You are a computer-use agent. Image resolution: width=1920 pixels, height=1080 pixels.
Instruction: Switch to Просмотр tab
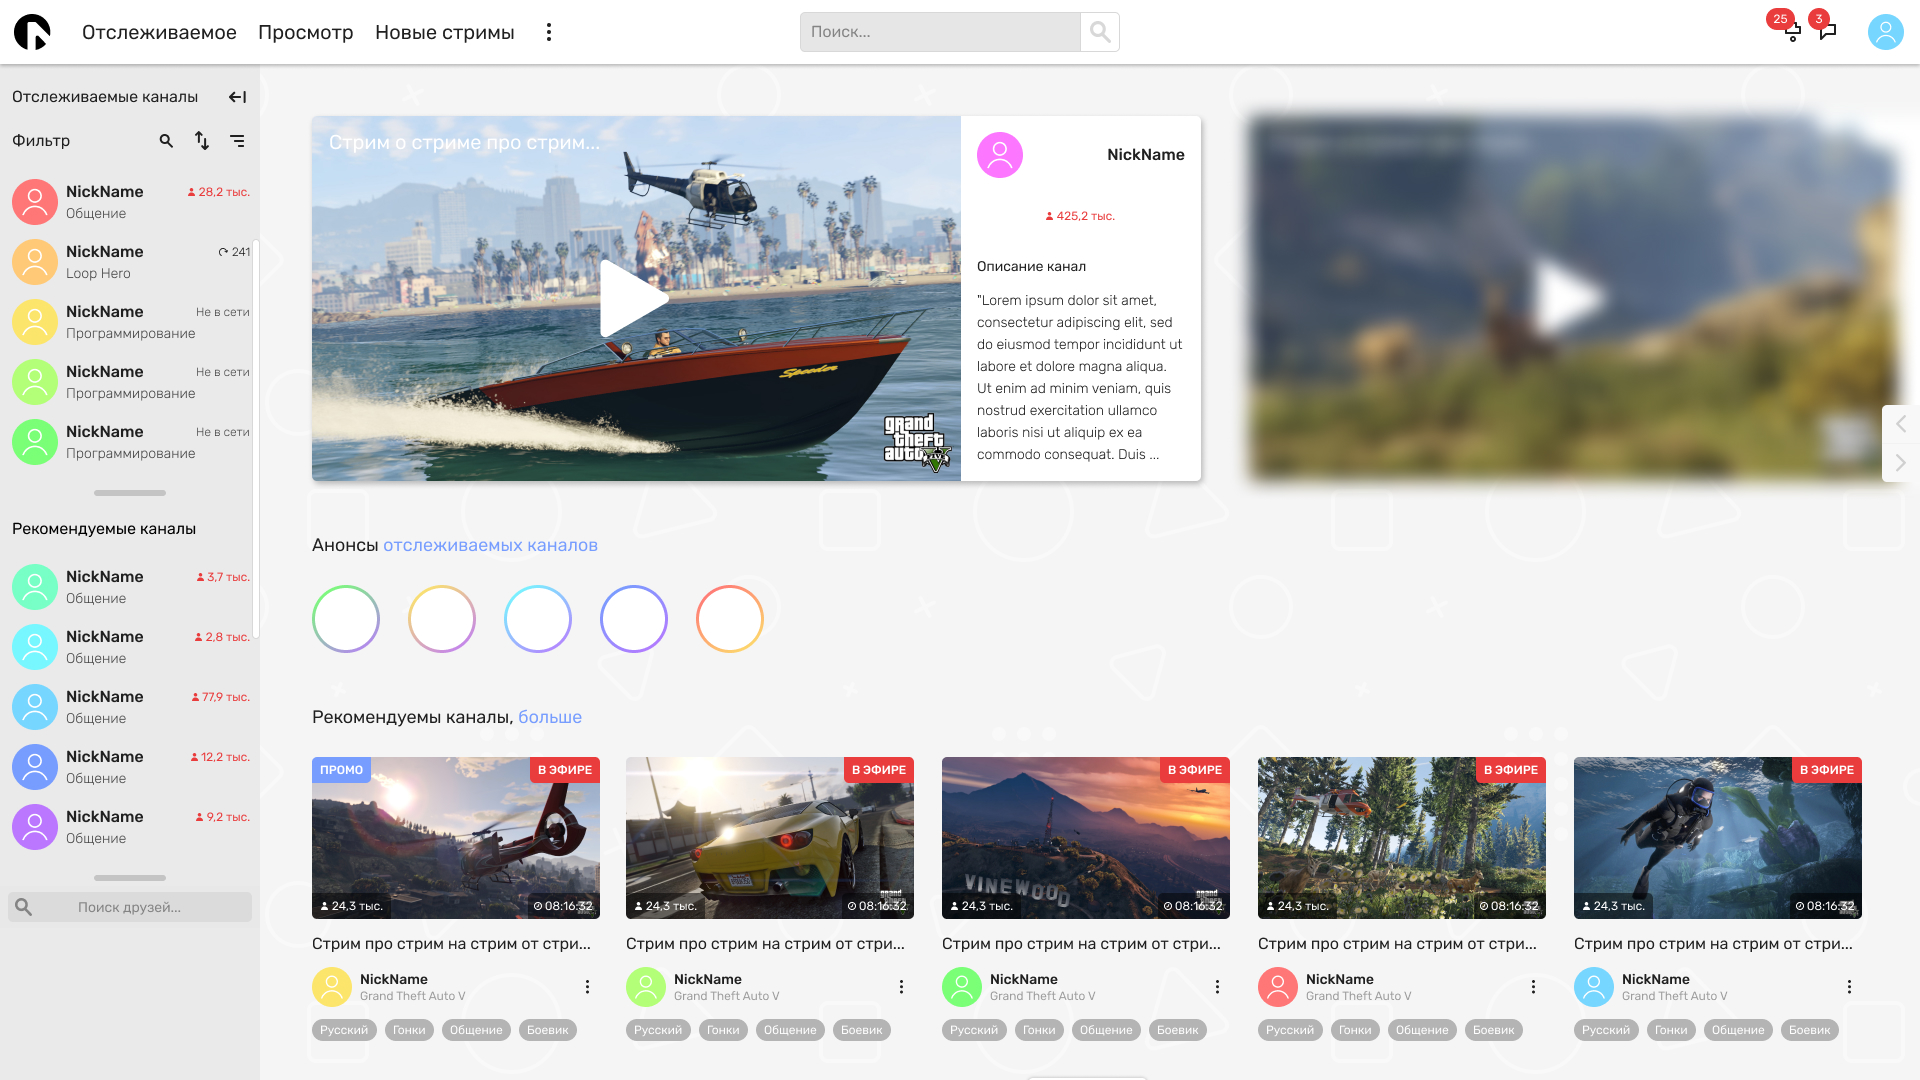(306, 32)
